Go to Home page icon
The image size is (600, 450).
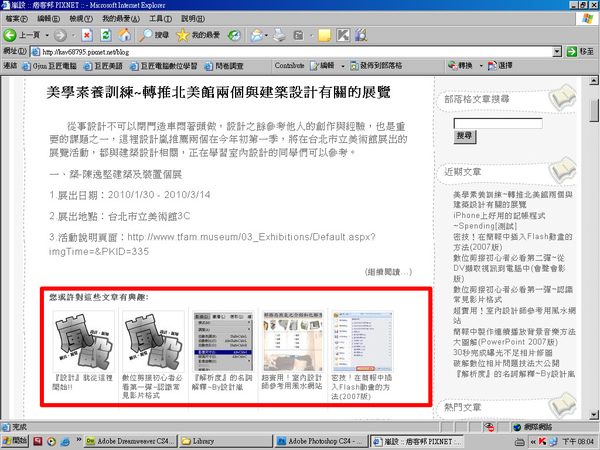124,35
